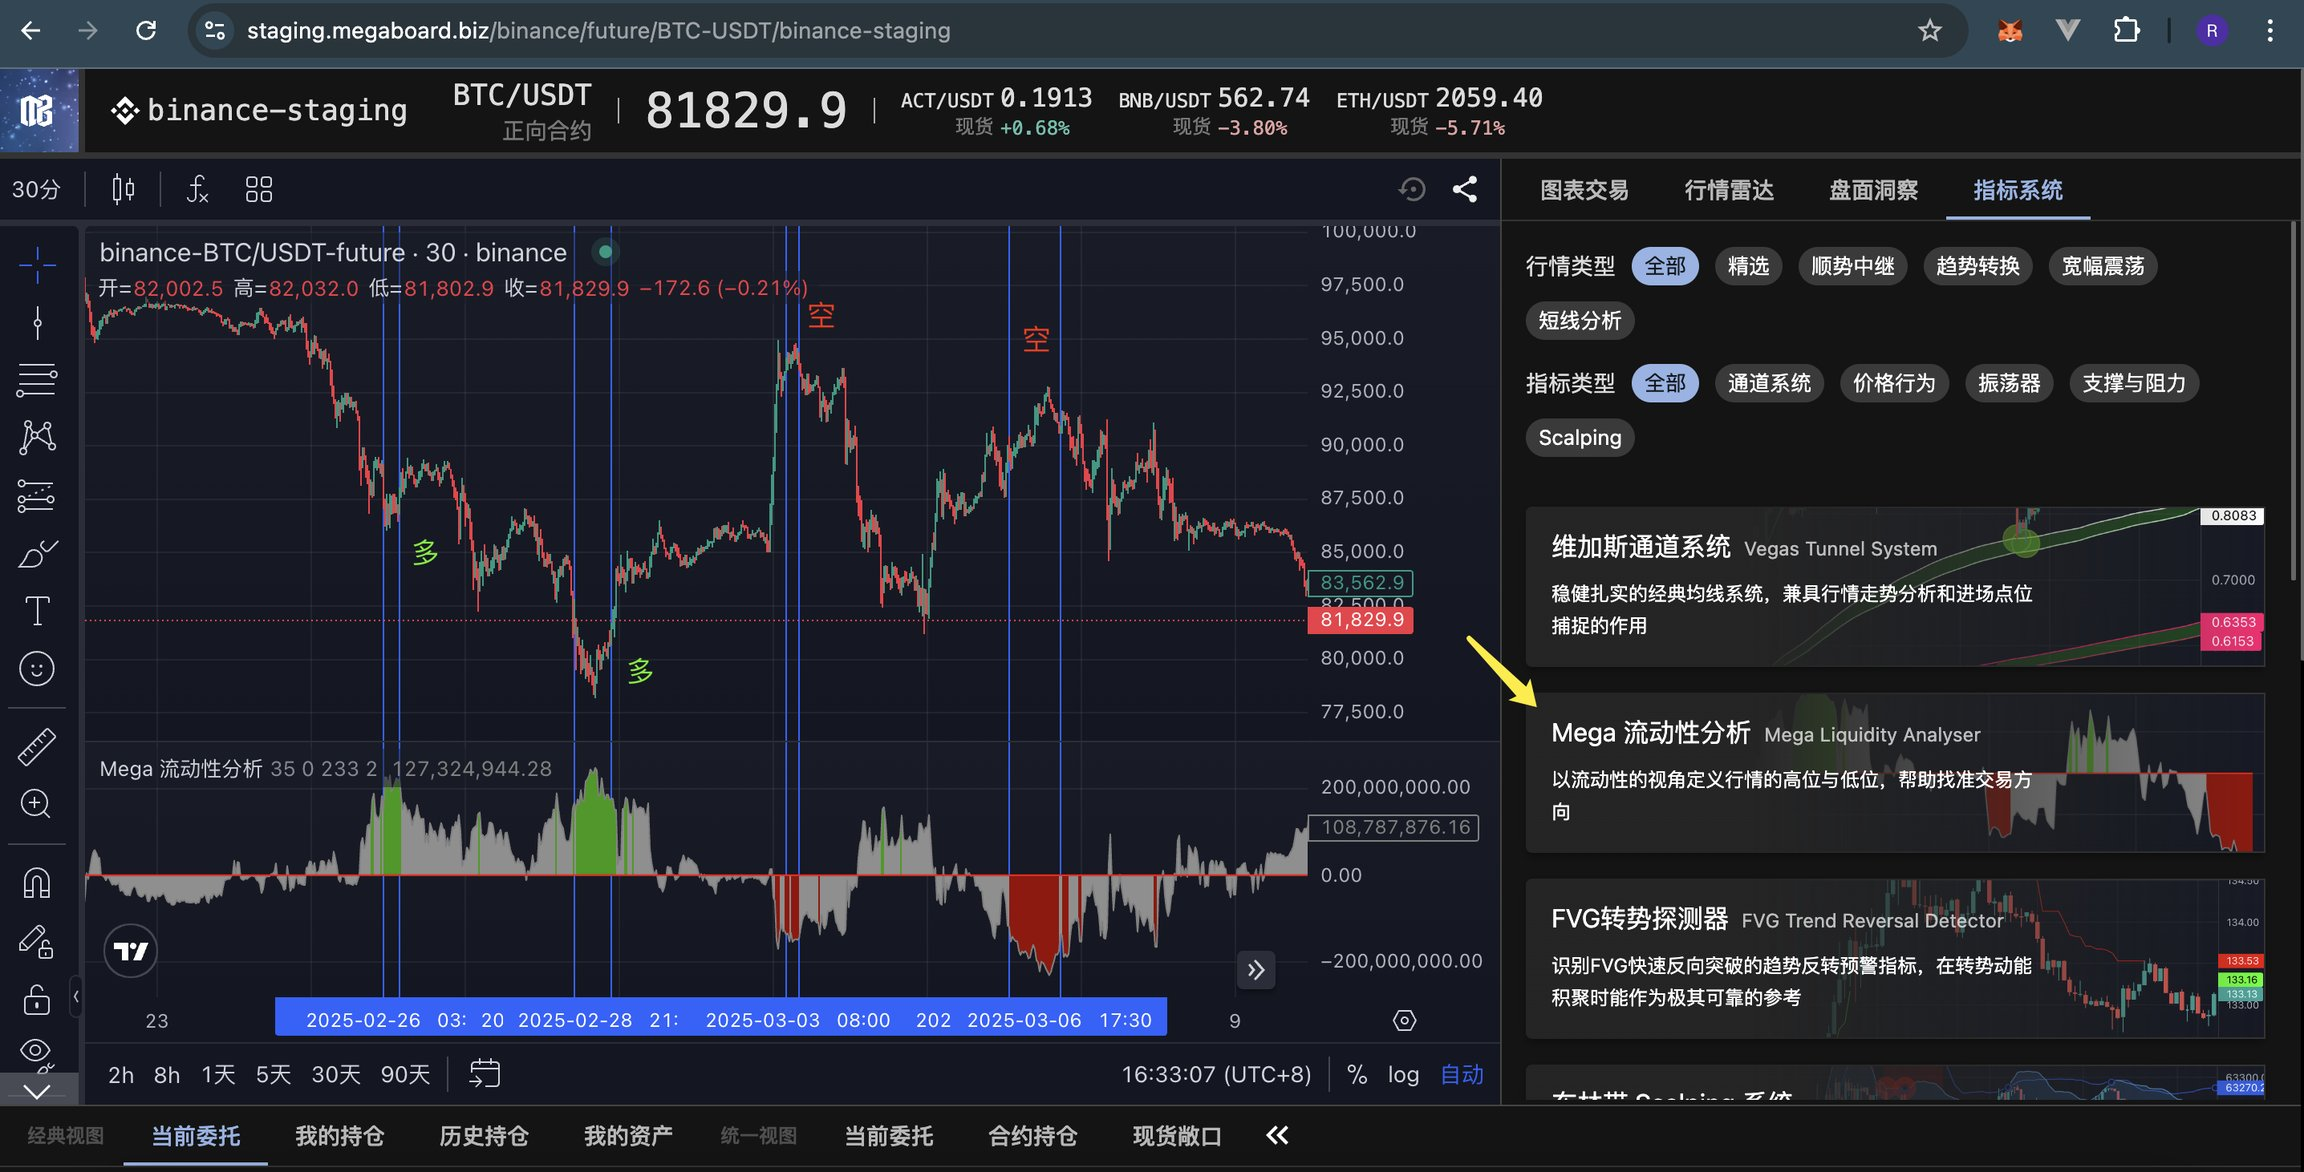Select the ruler measure tool
The height and width of the screenshot is (1172, 2304).
click(x=37, y=746)
